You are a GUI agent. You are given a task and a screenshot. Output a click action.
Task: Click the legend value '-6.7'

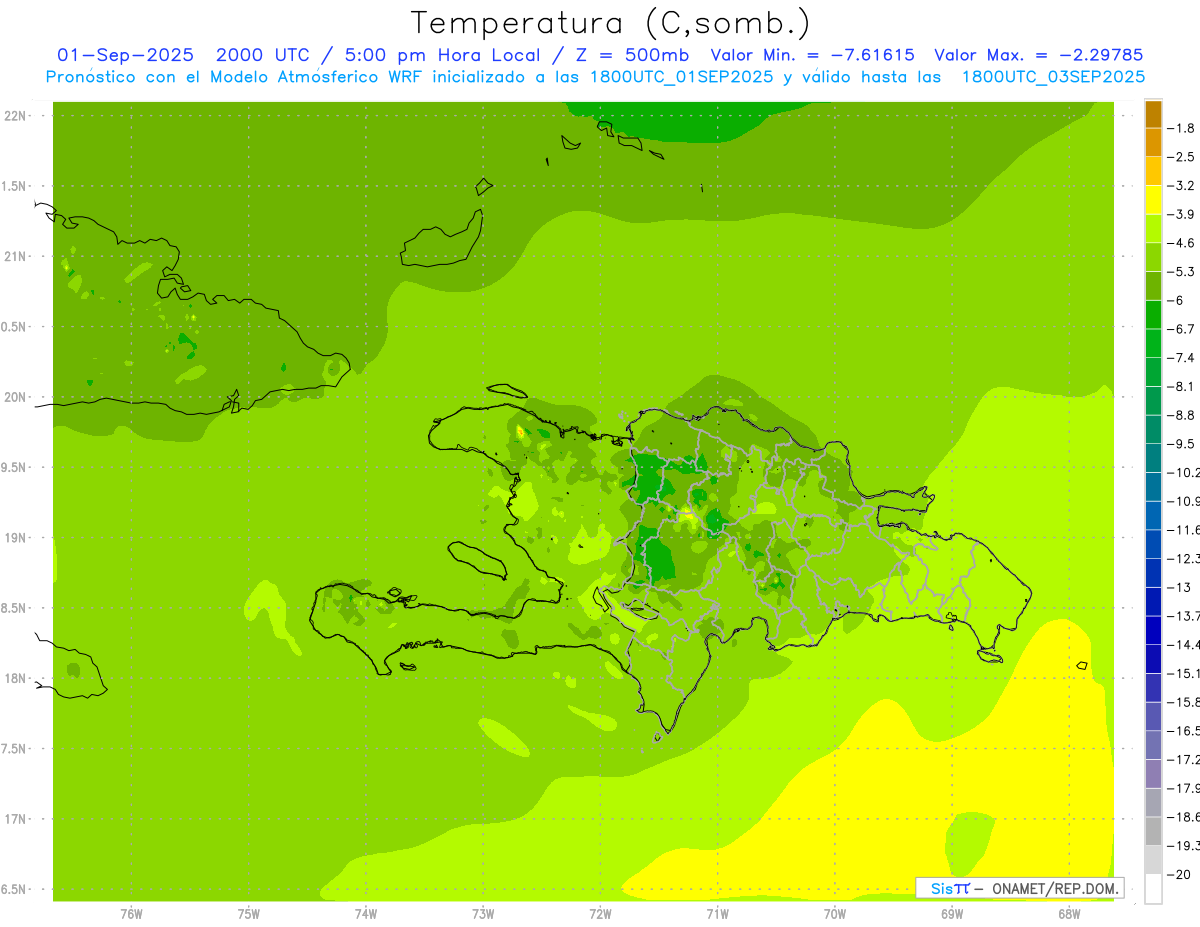coord(1180,329)
